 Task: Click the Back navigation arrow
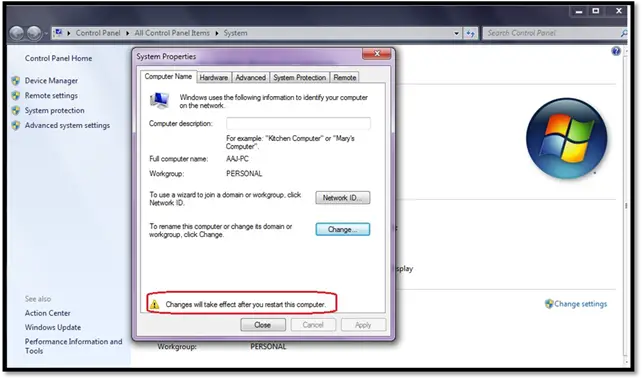pos(17,33)
